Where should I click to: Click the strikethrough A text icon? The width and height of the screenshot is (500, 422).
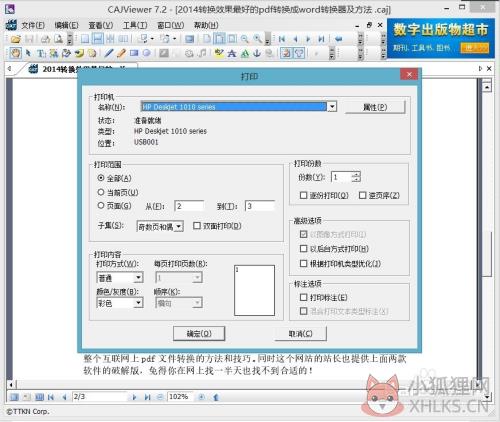click(x=232, y=53)
